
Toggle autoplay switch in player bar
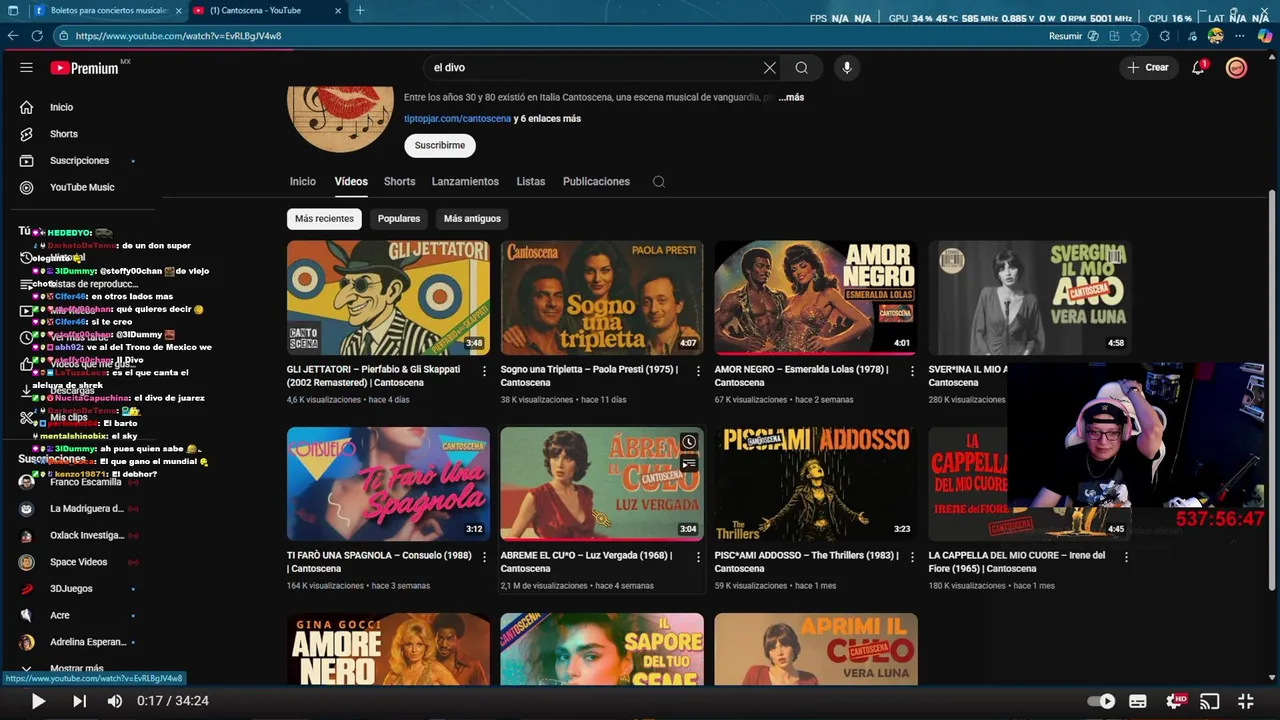(x=1101, y=701)
